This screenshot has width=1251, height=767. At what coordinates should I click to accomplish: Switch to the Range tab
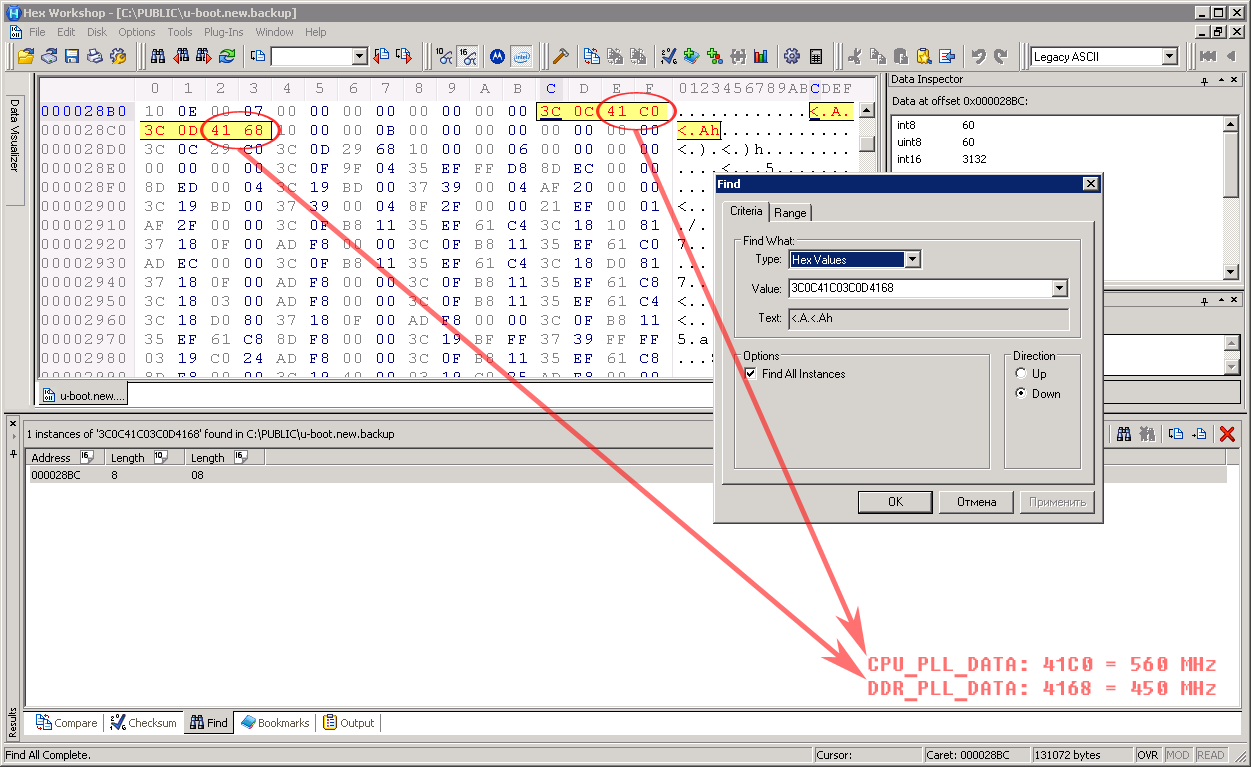click(790, 212)
